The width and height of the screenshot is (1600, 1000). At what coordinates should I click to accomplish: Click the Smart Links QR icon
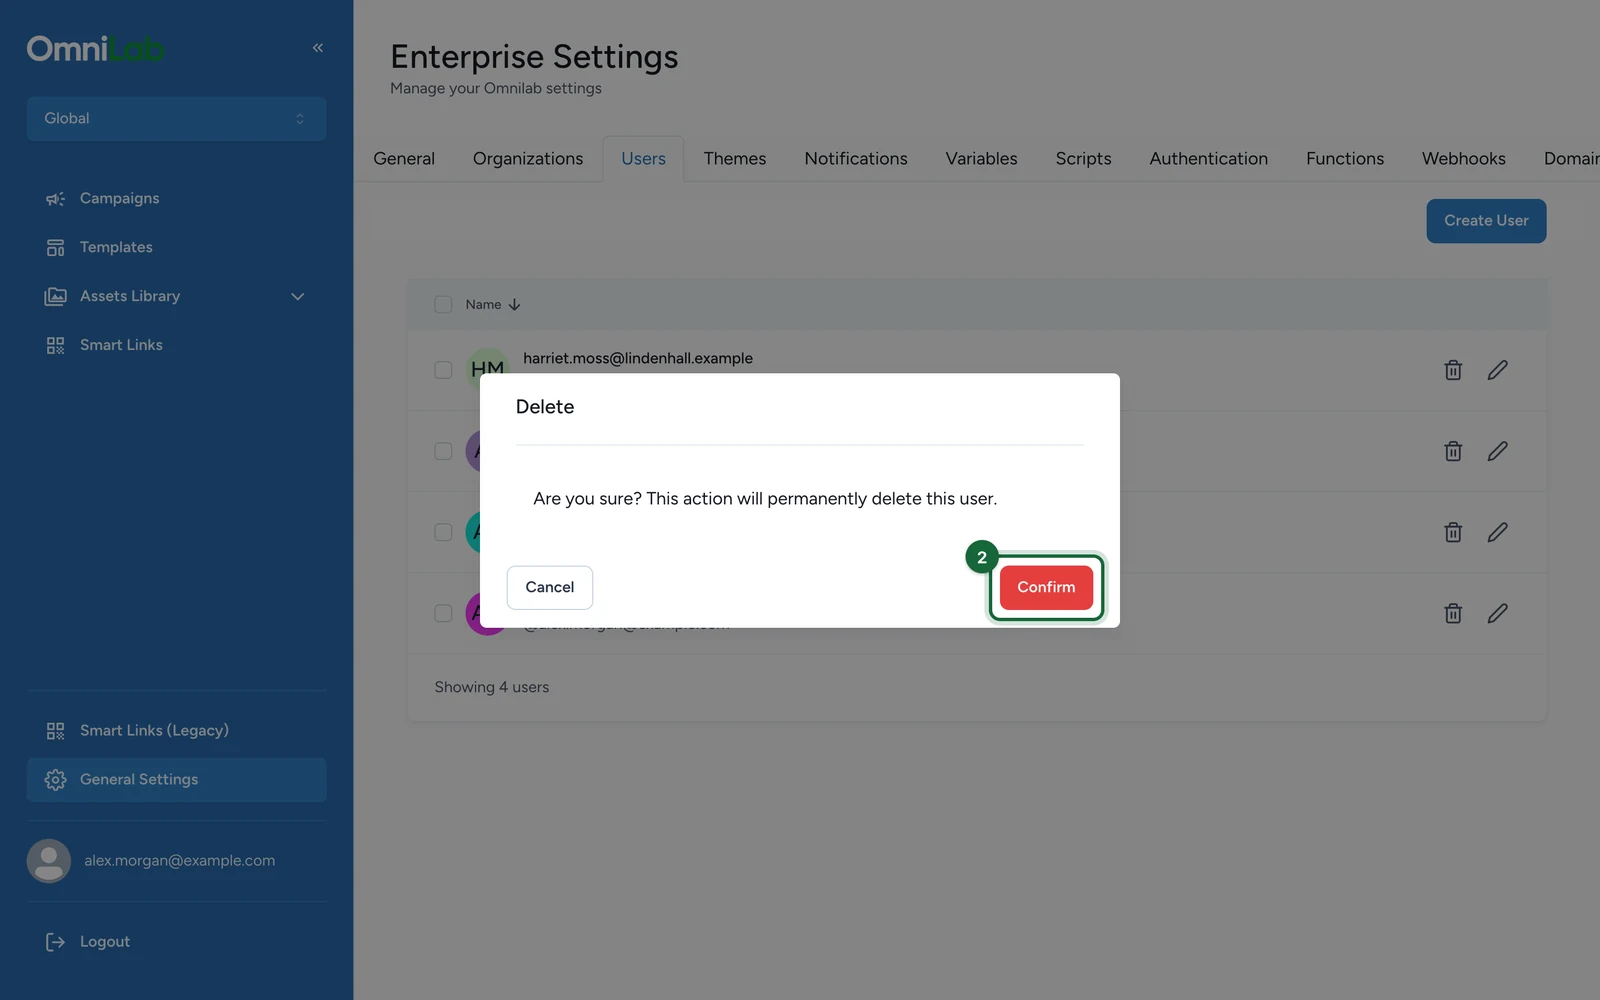(x=55, y=346)
